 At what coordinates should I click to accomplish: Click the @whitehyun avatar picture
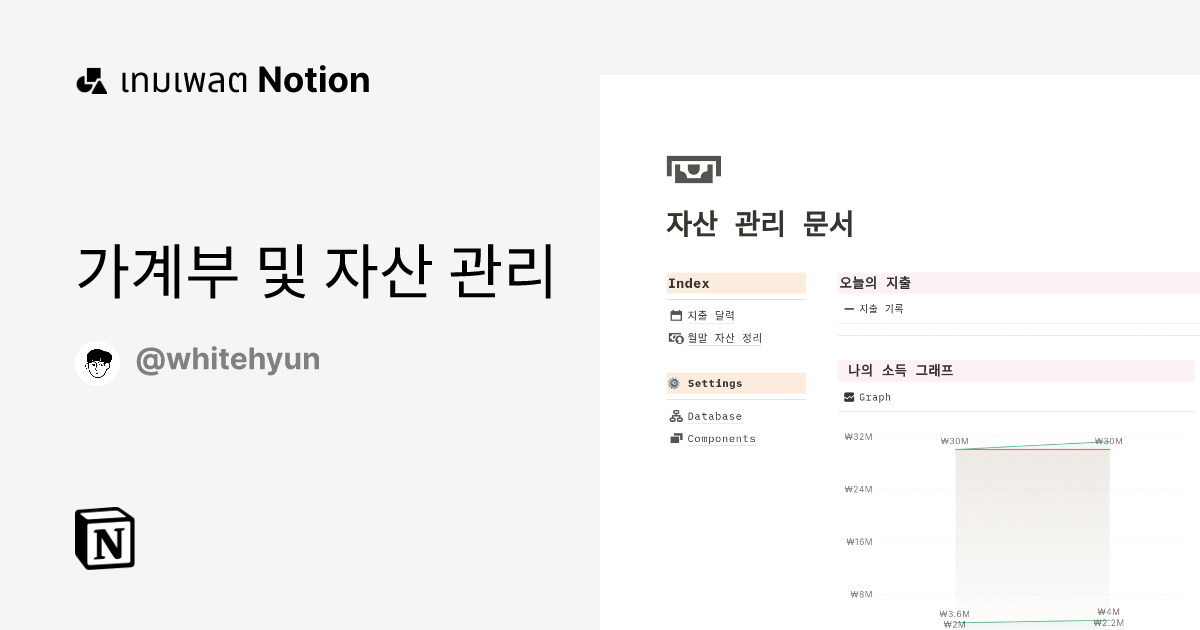tap(97, 359)
